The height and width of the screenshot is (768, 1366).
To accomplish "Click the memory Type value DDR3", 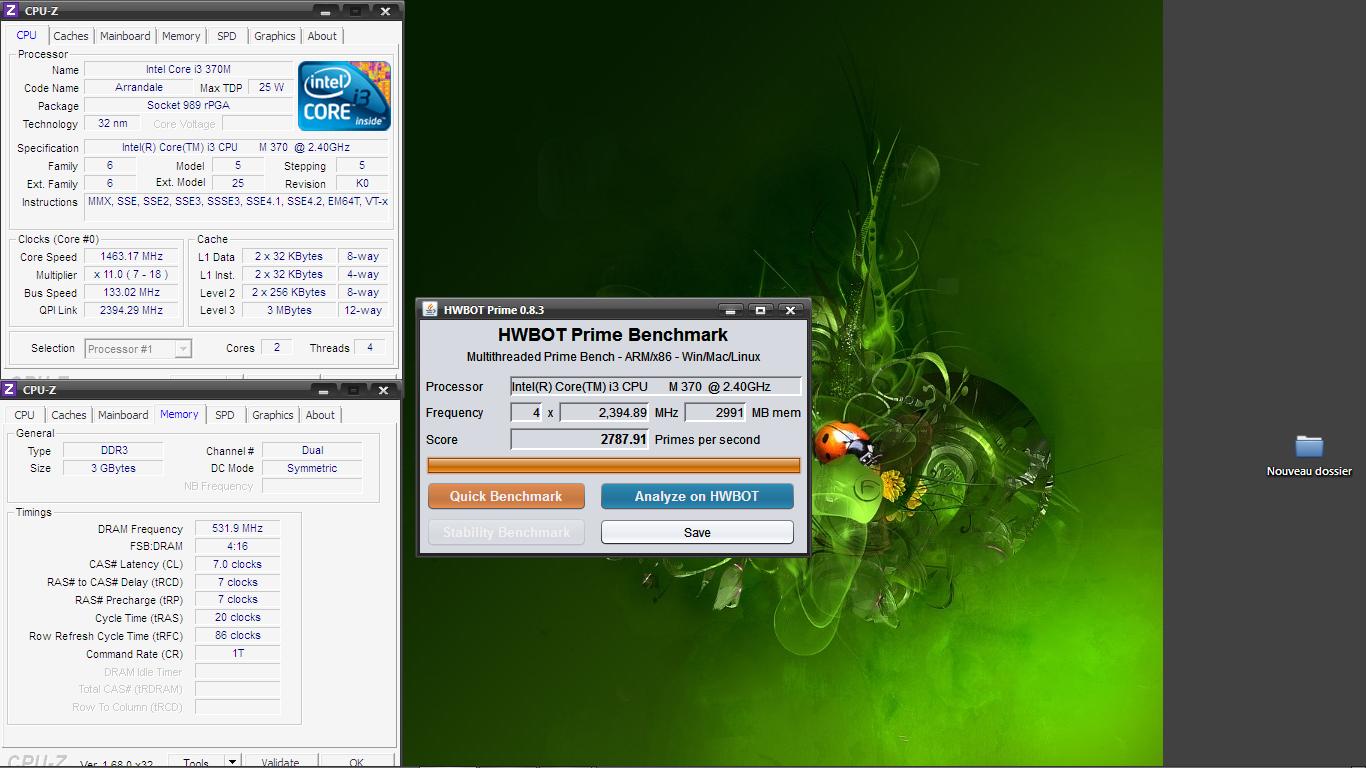I will [114, 450].
